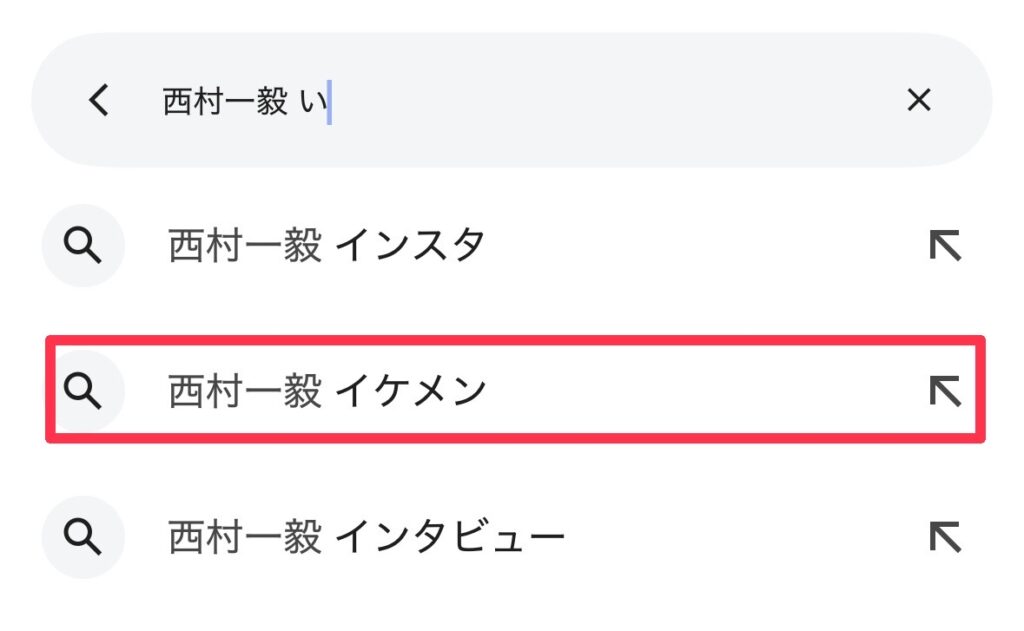Click the magnifier icon beside 西村一毅 インスタ
The height and width of the screenshot is (631, 1024).
pyautogui.click(x=83, y=246)
